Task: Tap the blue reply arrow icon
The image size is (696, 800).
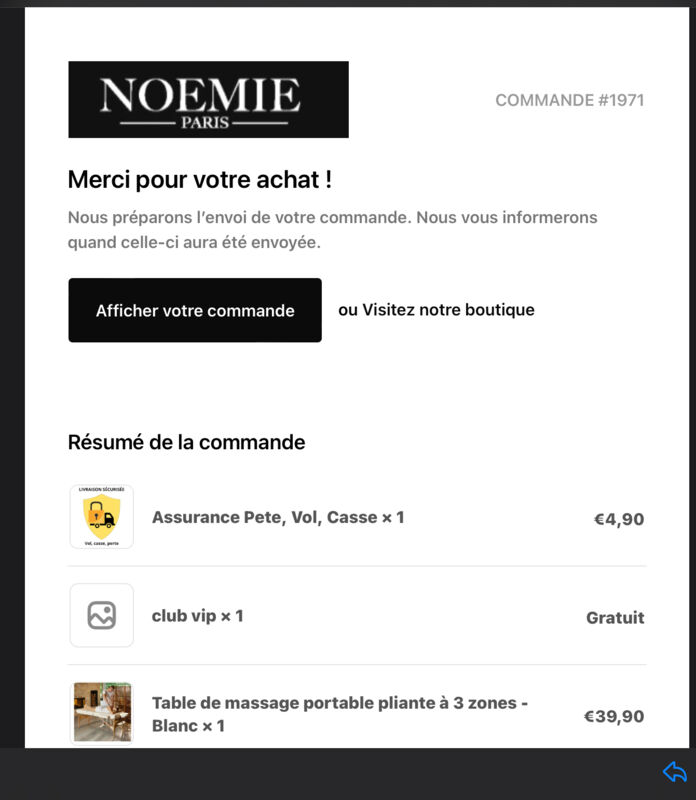Action: [675, 771]
